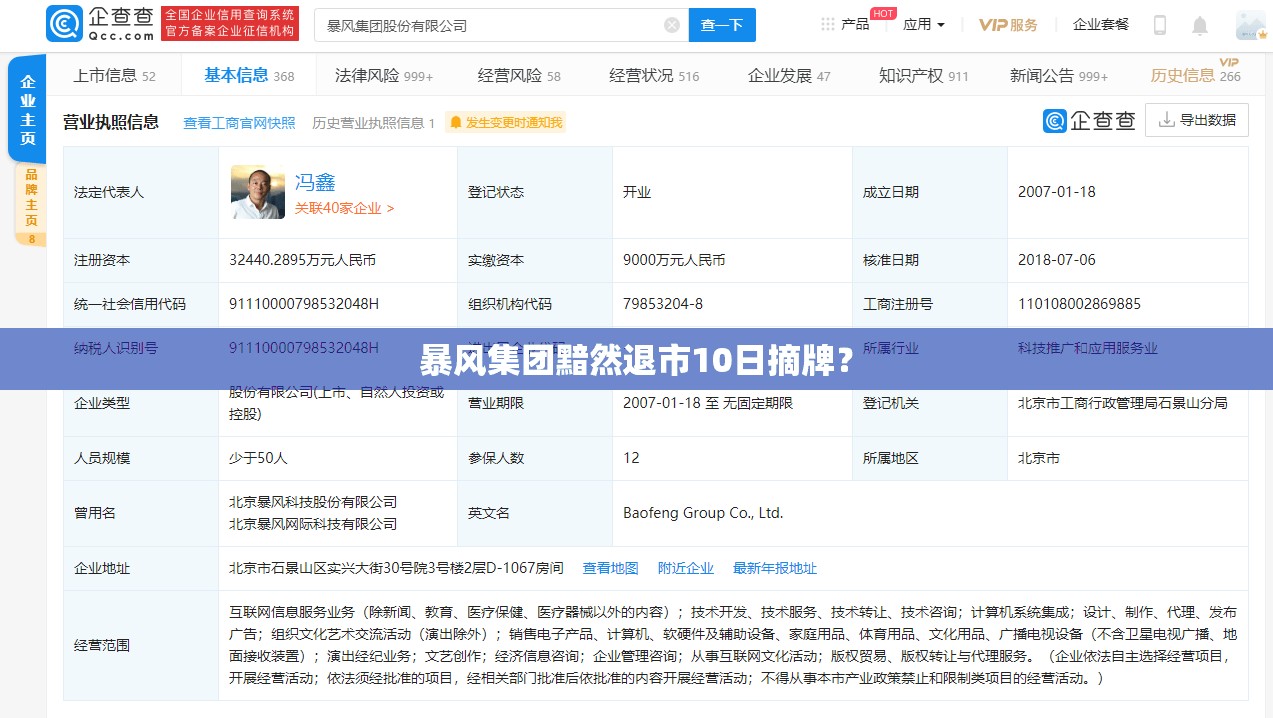The height and width of the screenshot is (718, 1273).
Task: Clear the search box text
Action: click(x=672, y=25)
